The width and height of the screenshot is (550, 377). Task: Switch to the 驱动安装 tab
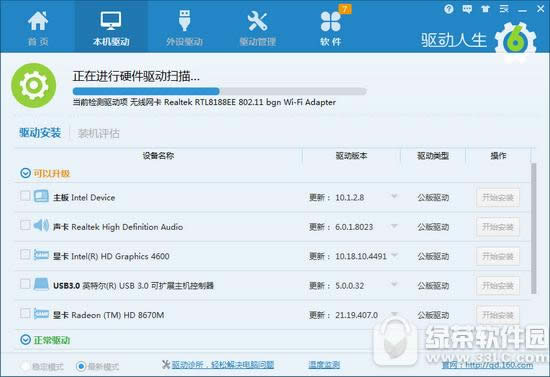[40, 133]
